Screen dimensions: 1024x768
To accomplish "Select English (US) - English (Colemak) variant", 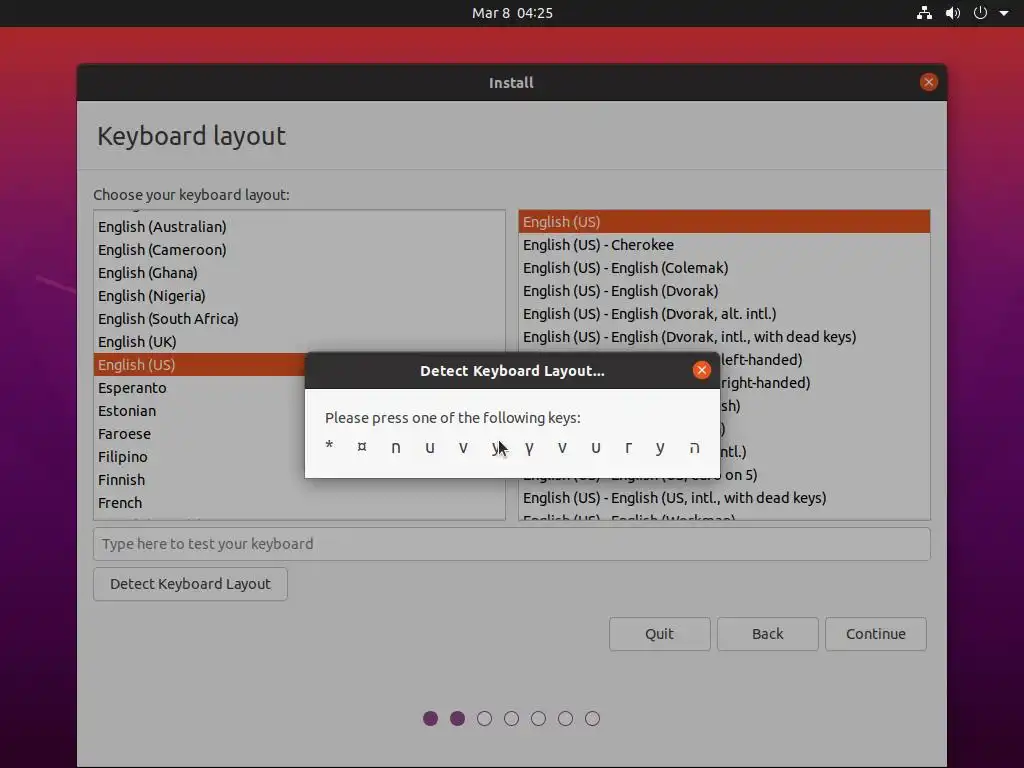I will click(724, 268).
